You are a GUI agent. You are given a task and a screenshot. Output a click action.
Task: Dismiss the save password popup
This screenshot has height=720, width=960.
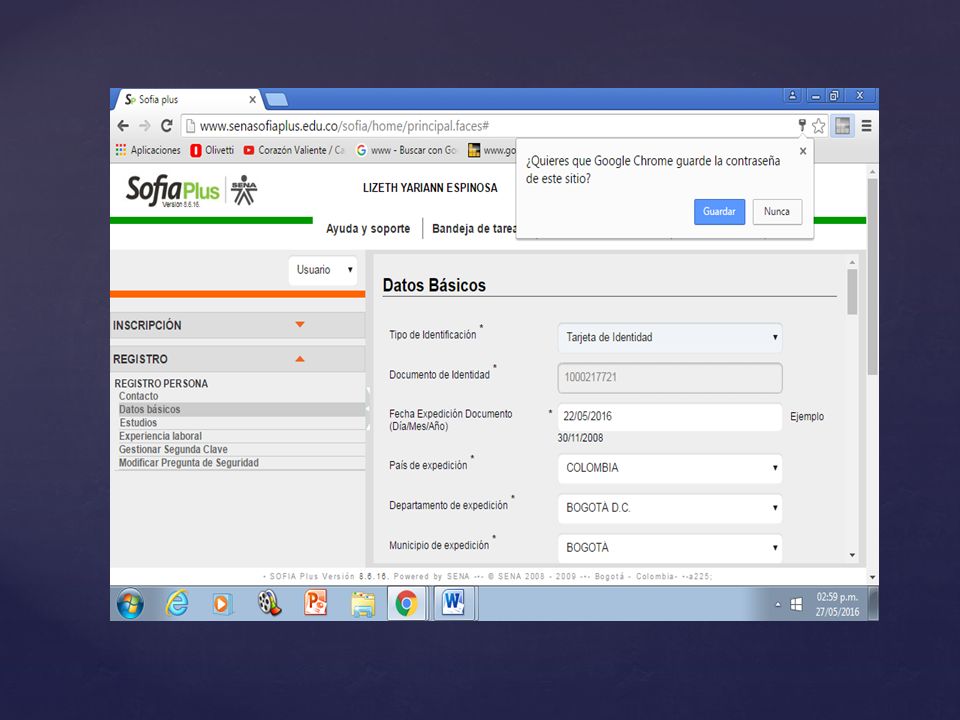tap(803, 151)
